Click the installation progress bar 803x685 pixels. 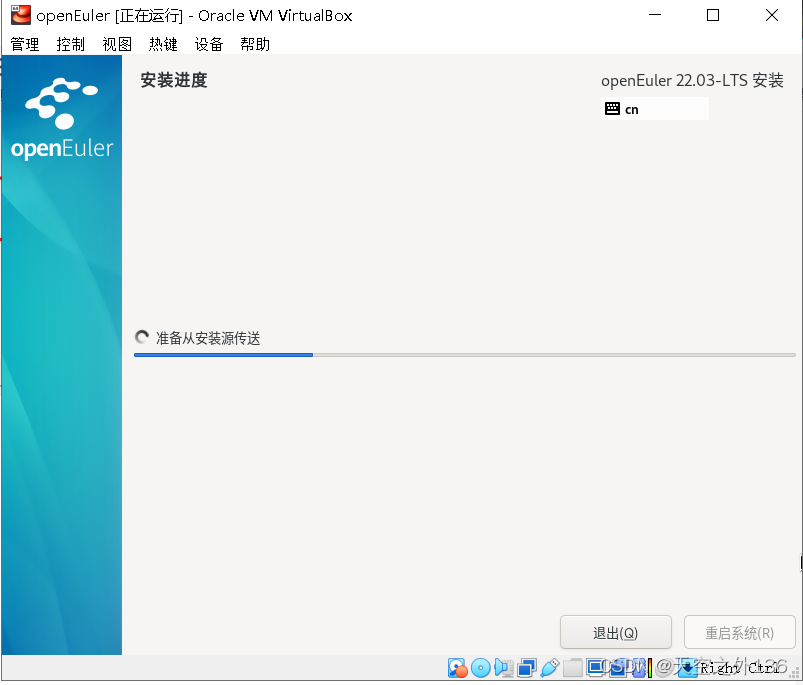[x=464, y=355]
